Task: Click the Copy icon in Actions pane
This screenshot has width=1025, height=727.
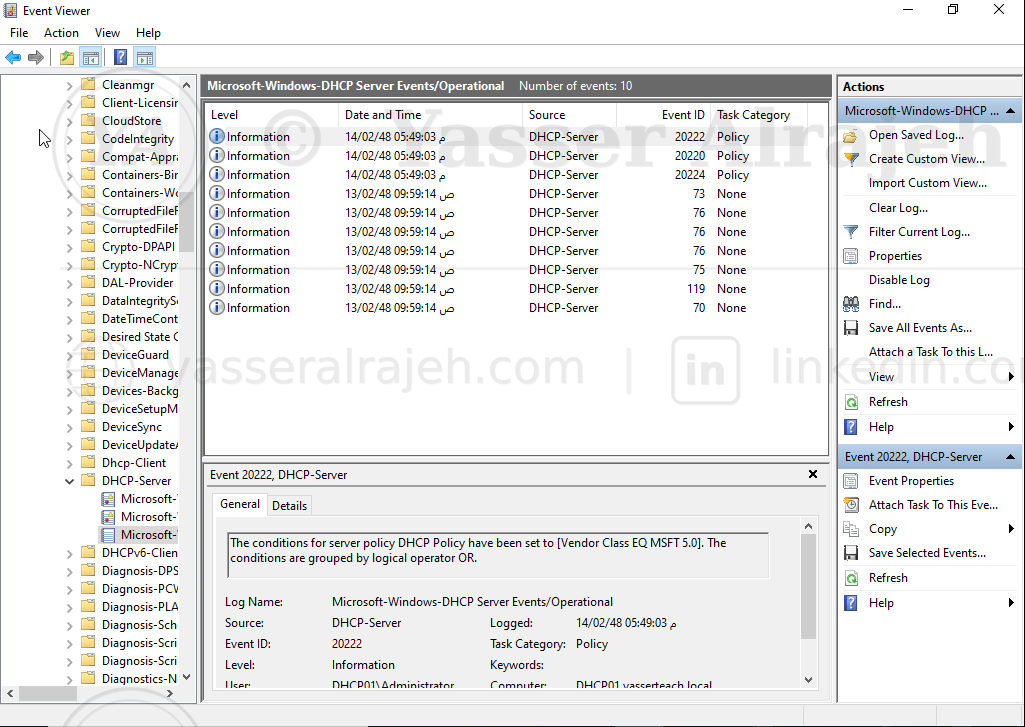Action: coord(850,529)
